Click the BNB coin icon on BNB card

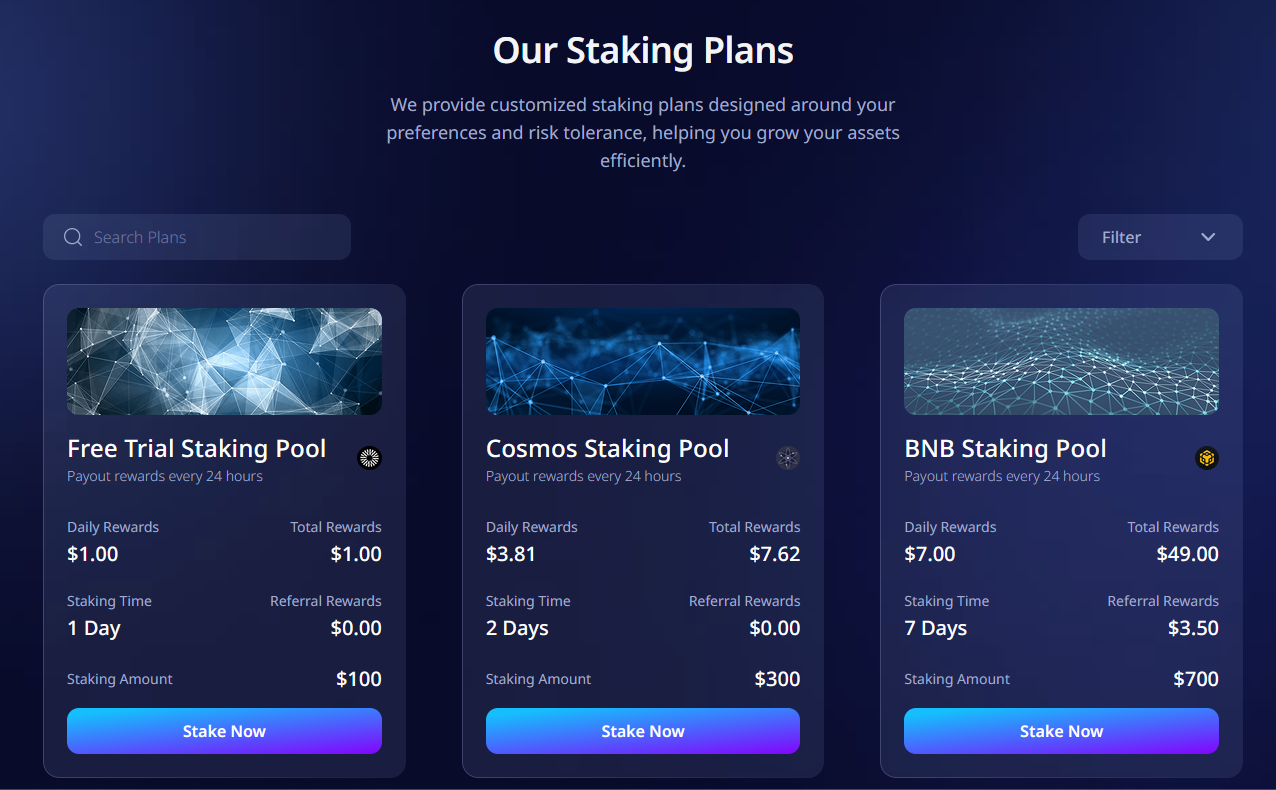tap(1206, 458)
